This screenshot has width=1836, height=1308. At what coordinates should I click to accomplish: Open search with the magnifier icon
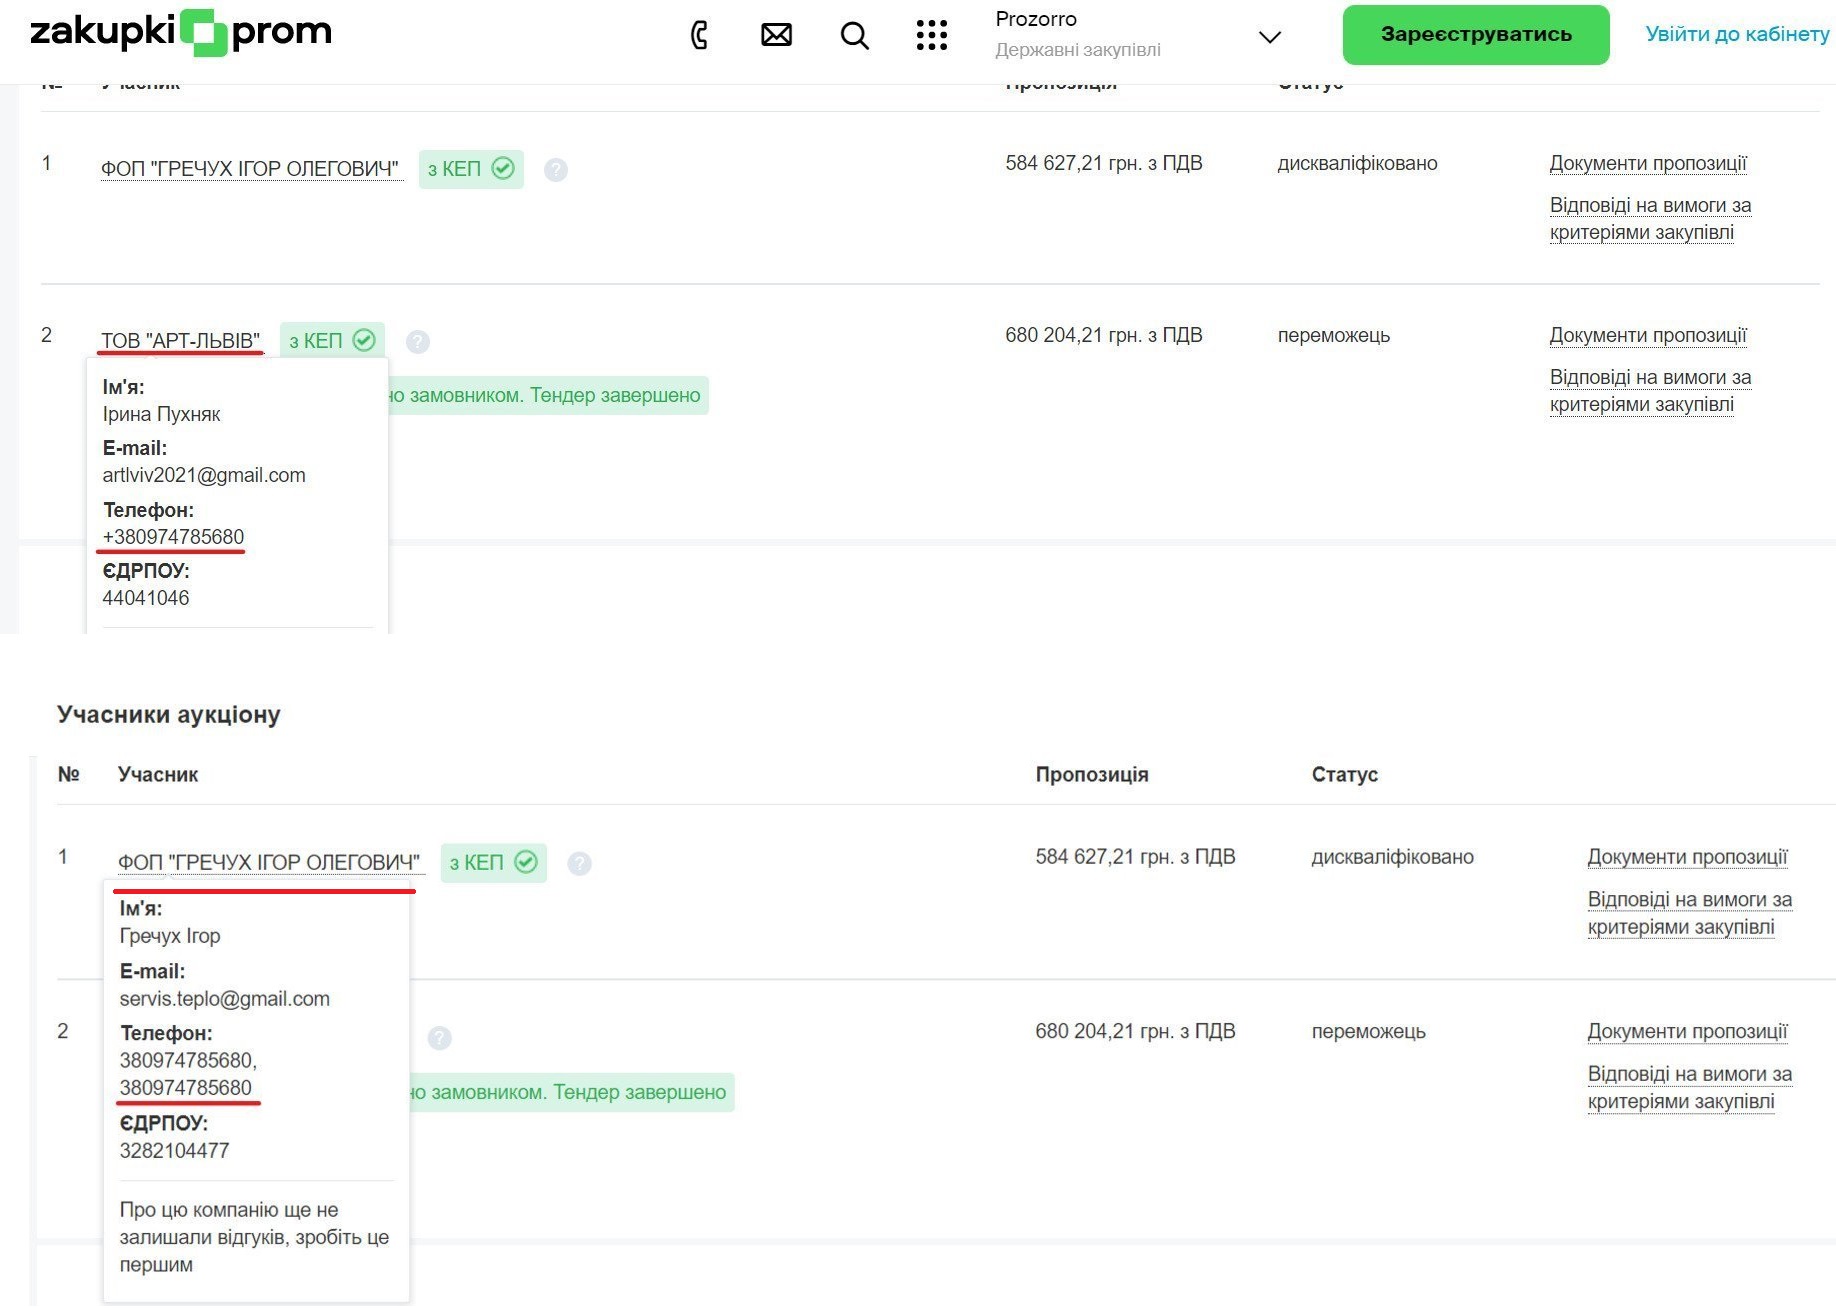tap(854, 36)
